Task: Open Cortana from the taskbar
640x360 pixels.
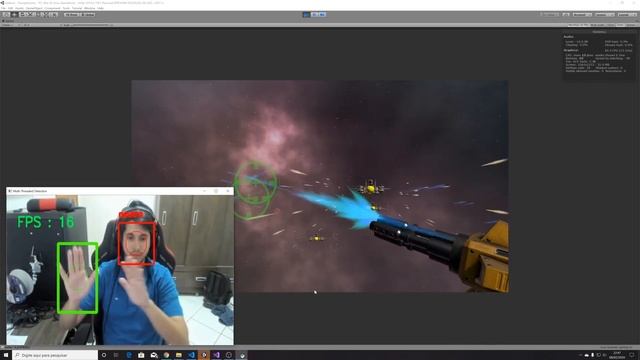Action: point(104,355)
